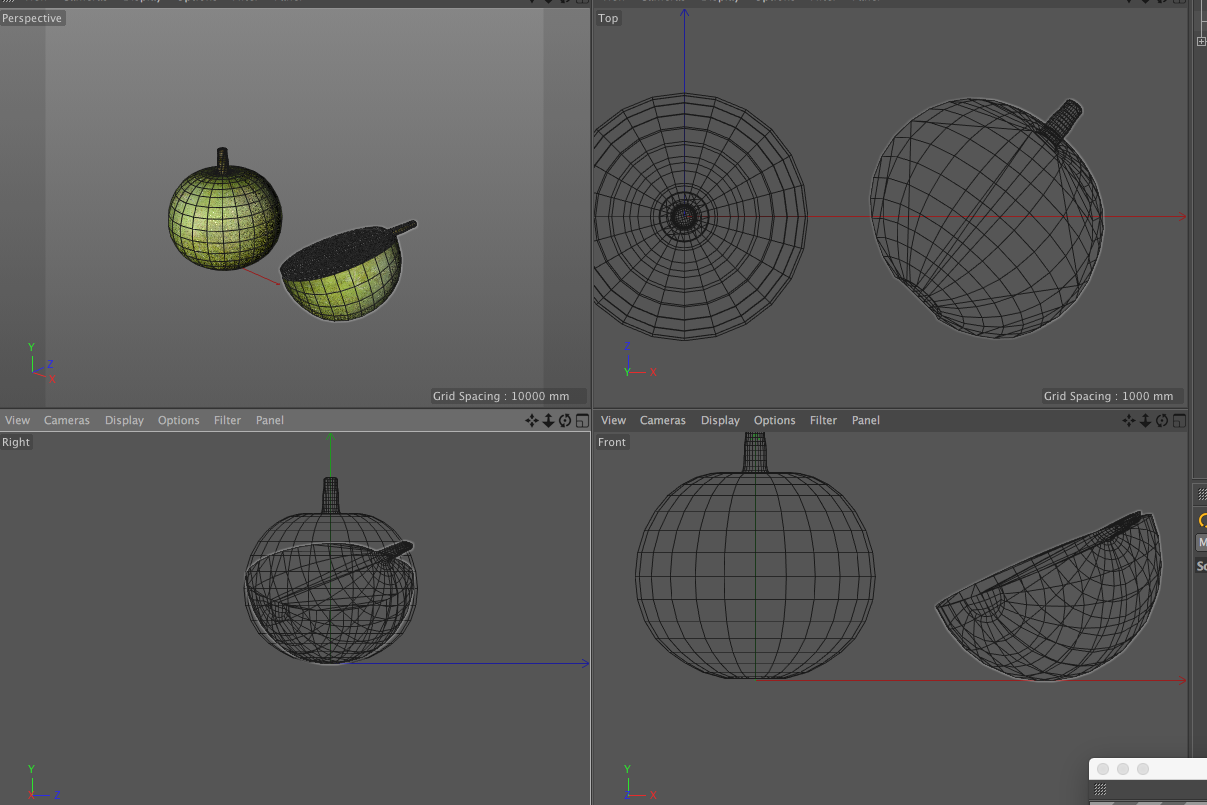1207x805 pixels.
Task: Open the Cameras dropdown in the Right viewport
Action: [x=67, y=421]
